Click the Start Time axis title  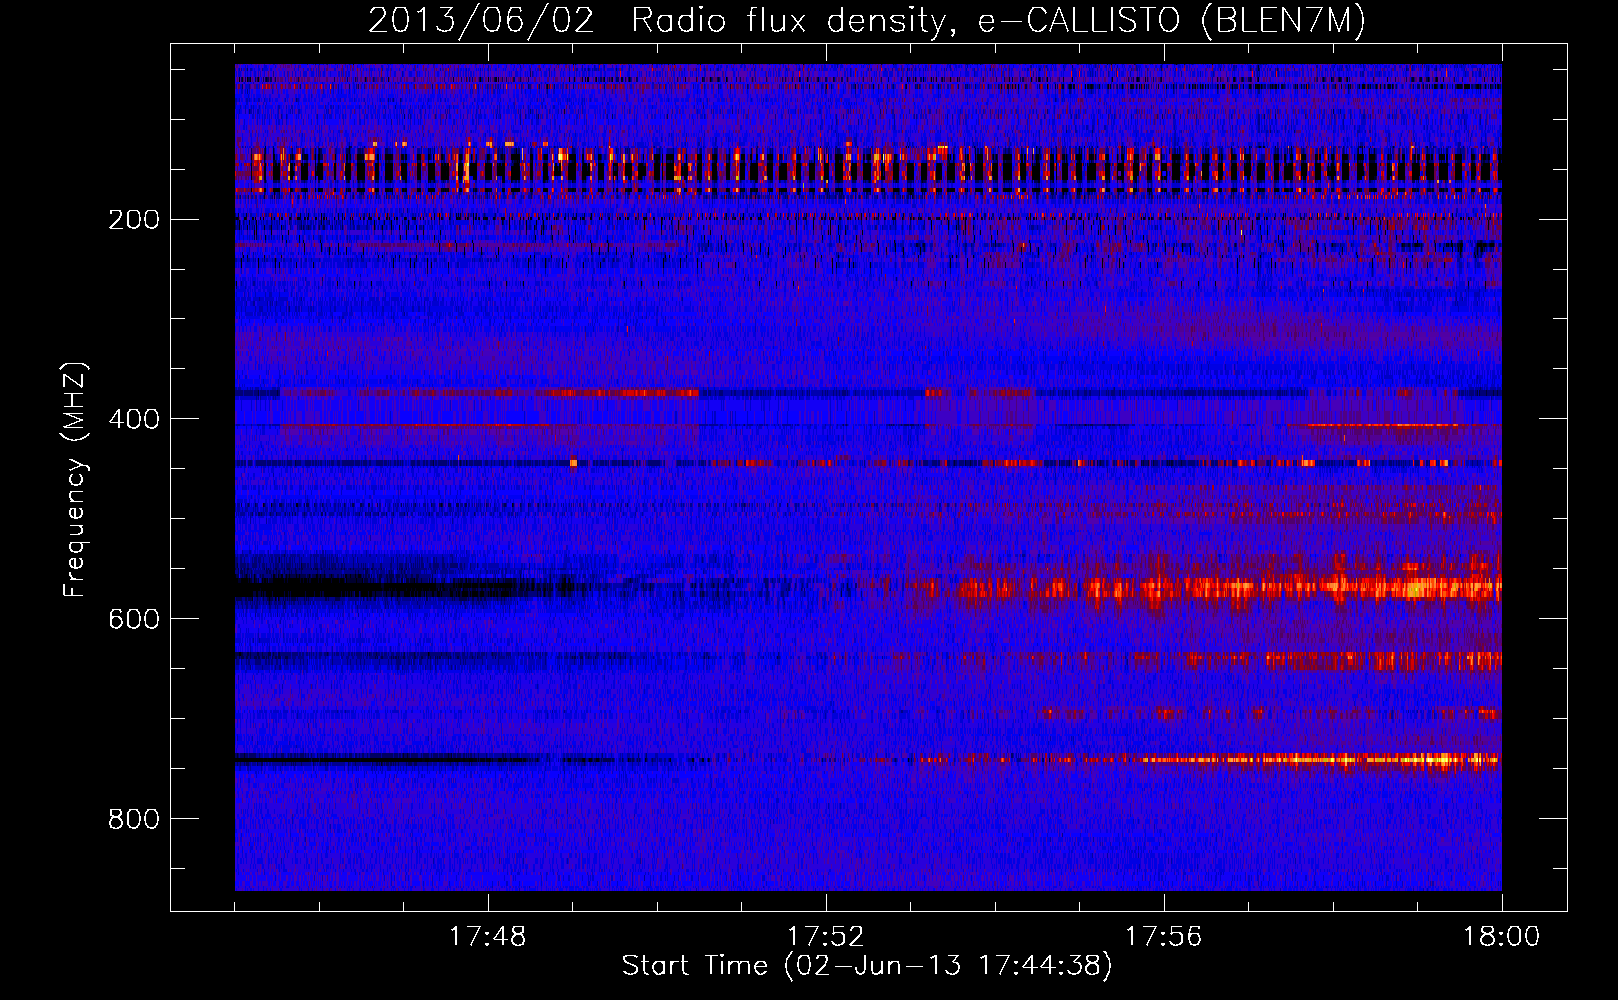coord(867,966)
